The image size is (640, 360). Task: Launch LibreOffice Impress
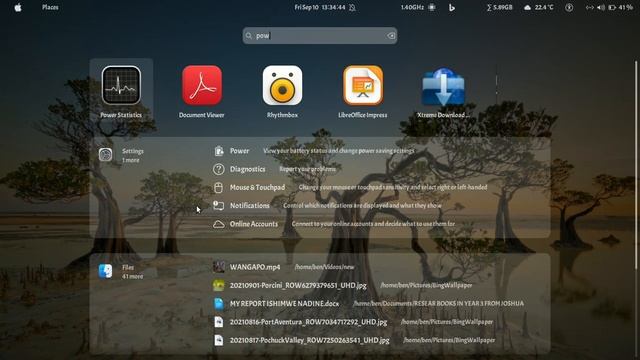point(362,92)
